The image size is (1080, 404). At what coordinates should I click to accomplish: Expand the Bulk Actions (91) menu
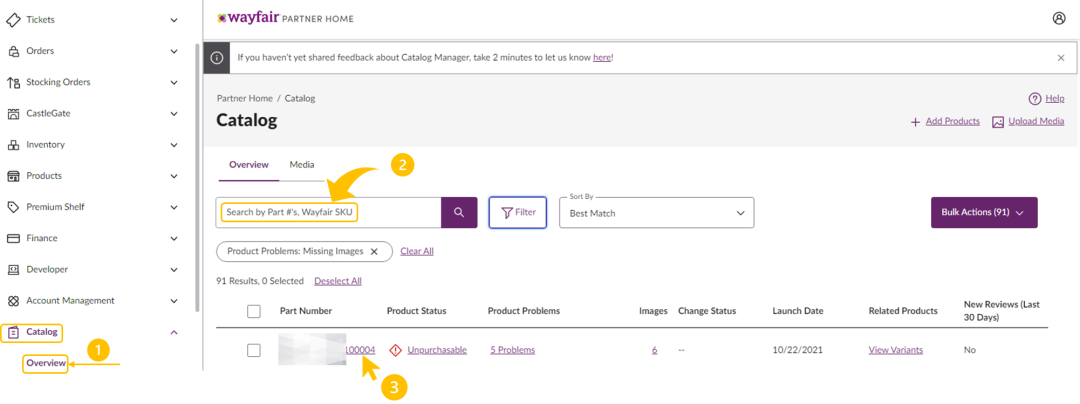(983, 212)
